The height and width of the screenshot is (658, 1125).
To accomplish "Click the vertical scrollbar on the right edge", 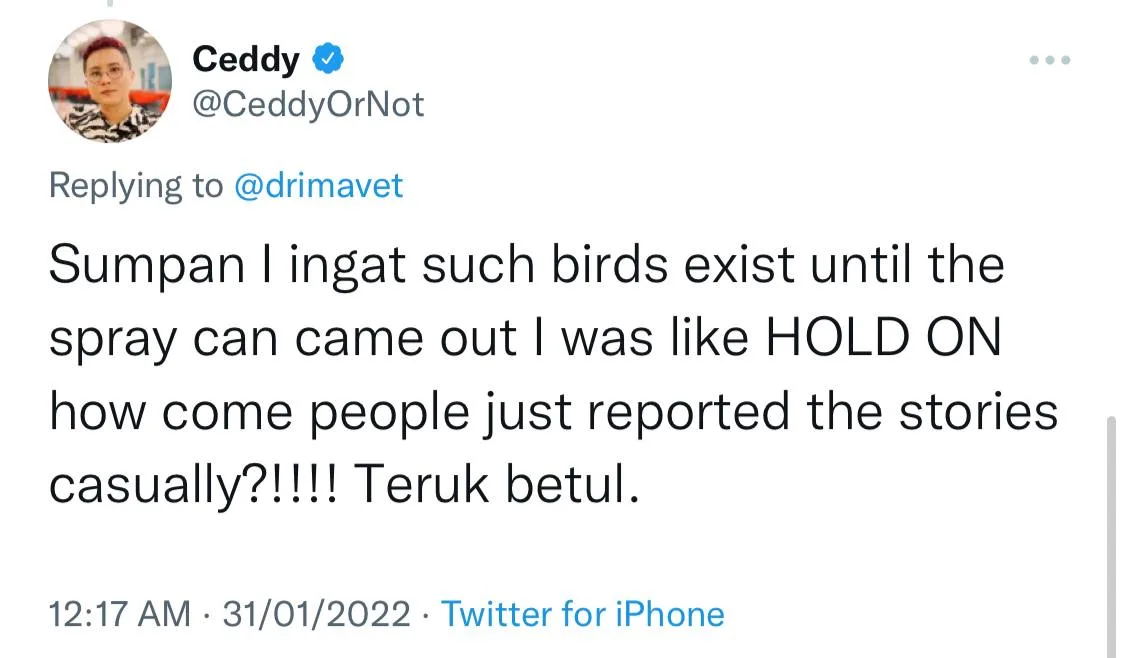I will point(1111,530).
